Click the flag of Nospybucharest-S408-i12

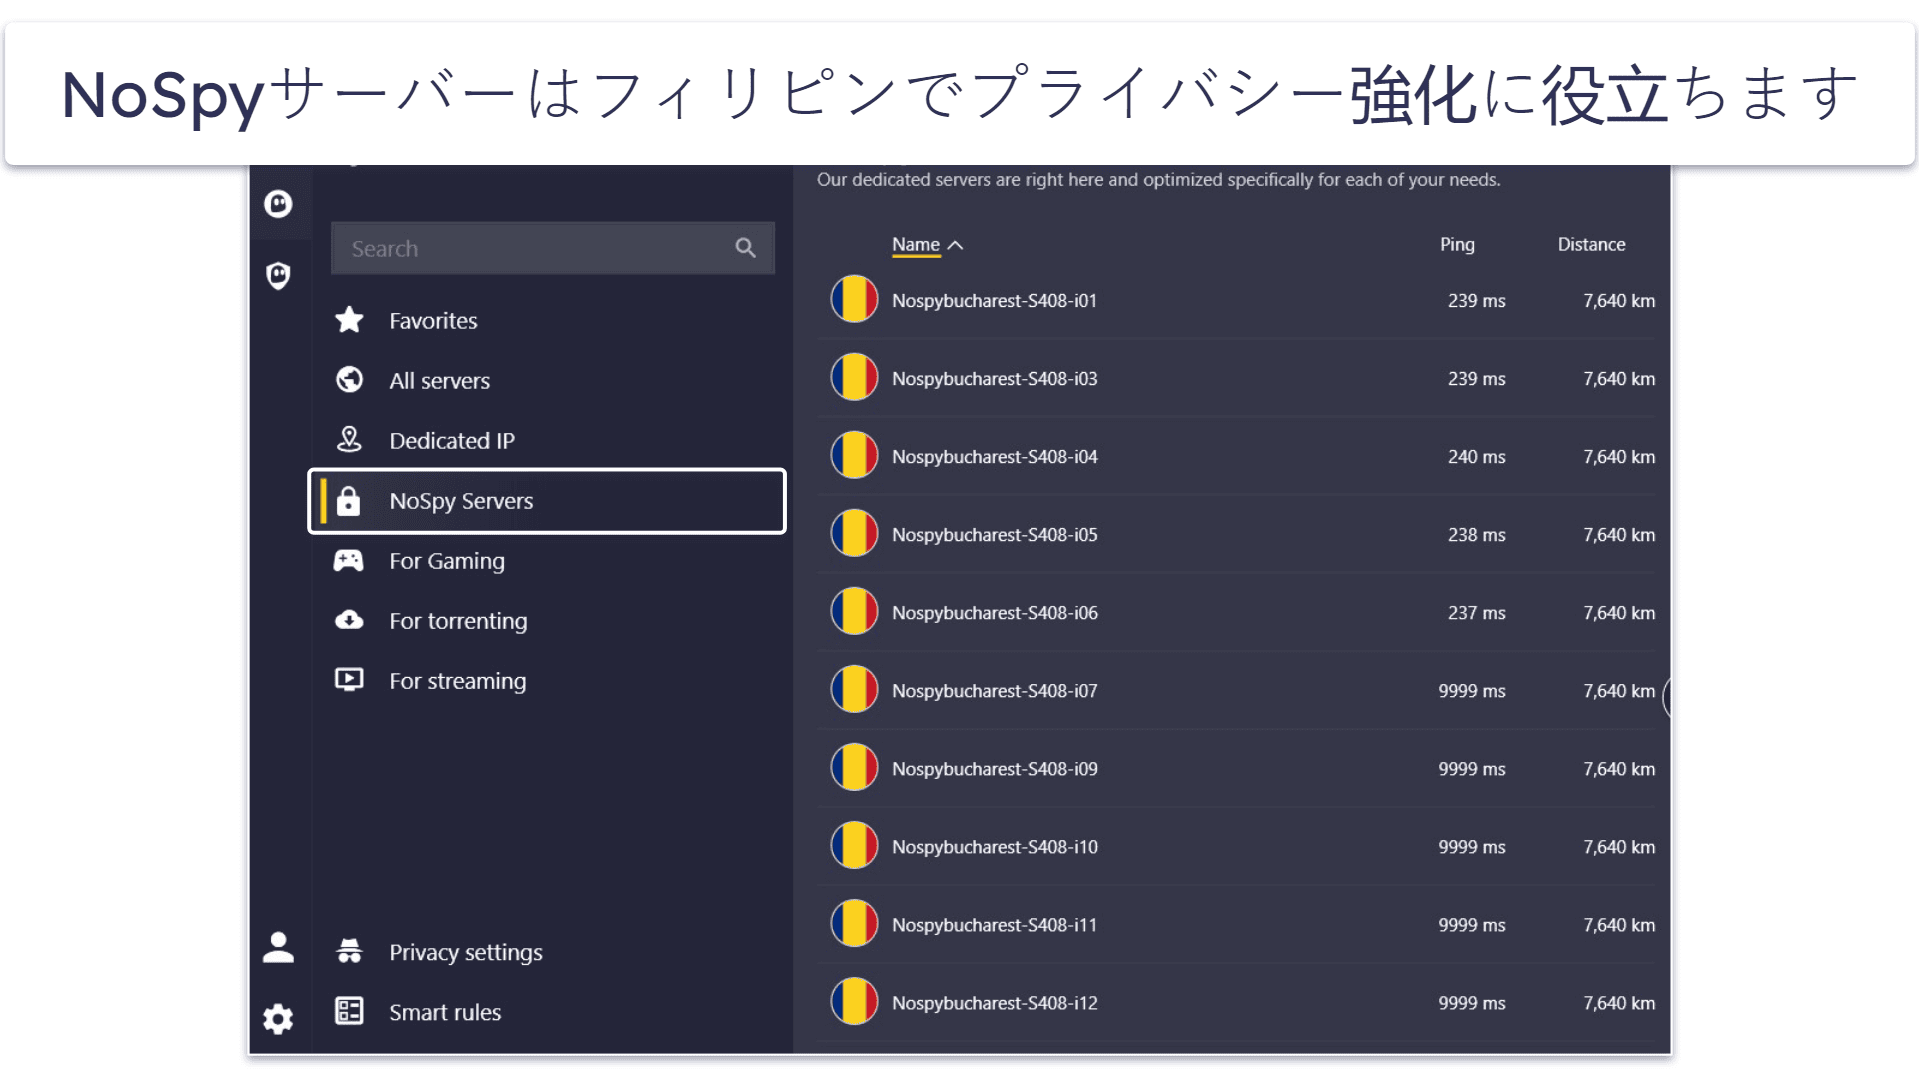coord(854,1001)
